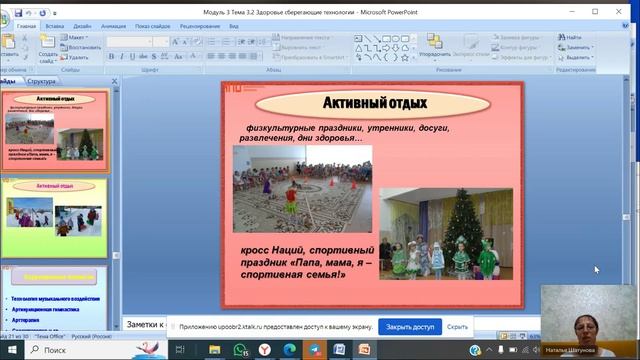Select the Triangle shape in the shapes gallery
640x360 pixels.
[358, 48]
